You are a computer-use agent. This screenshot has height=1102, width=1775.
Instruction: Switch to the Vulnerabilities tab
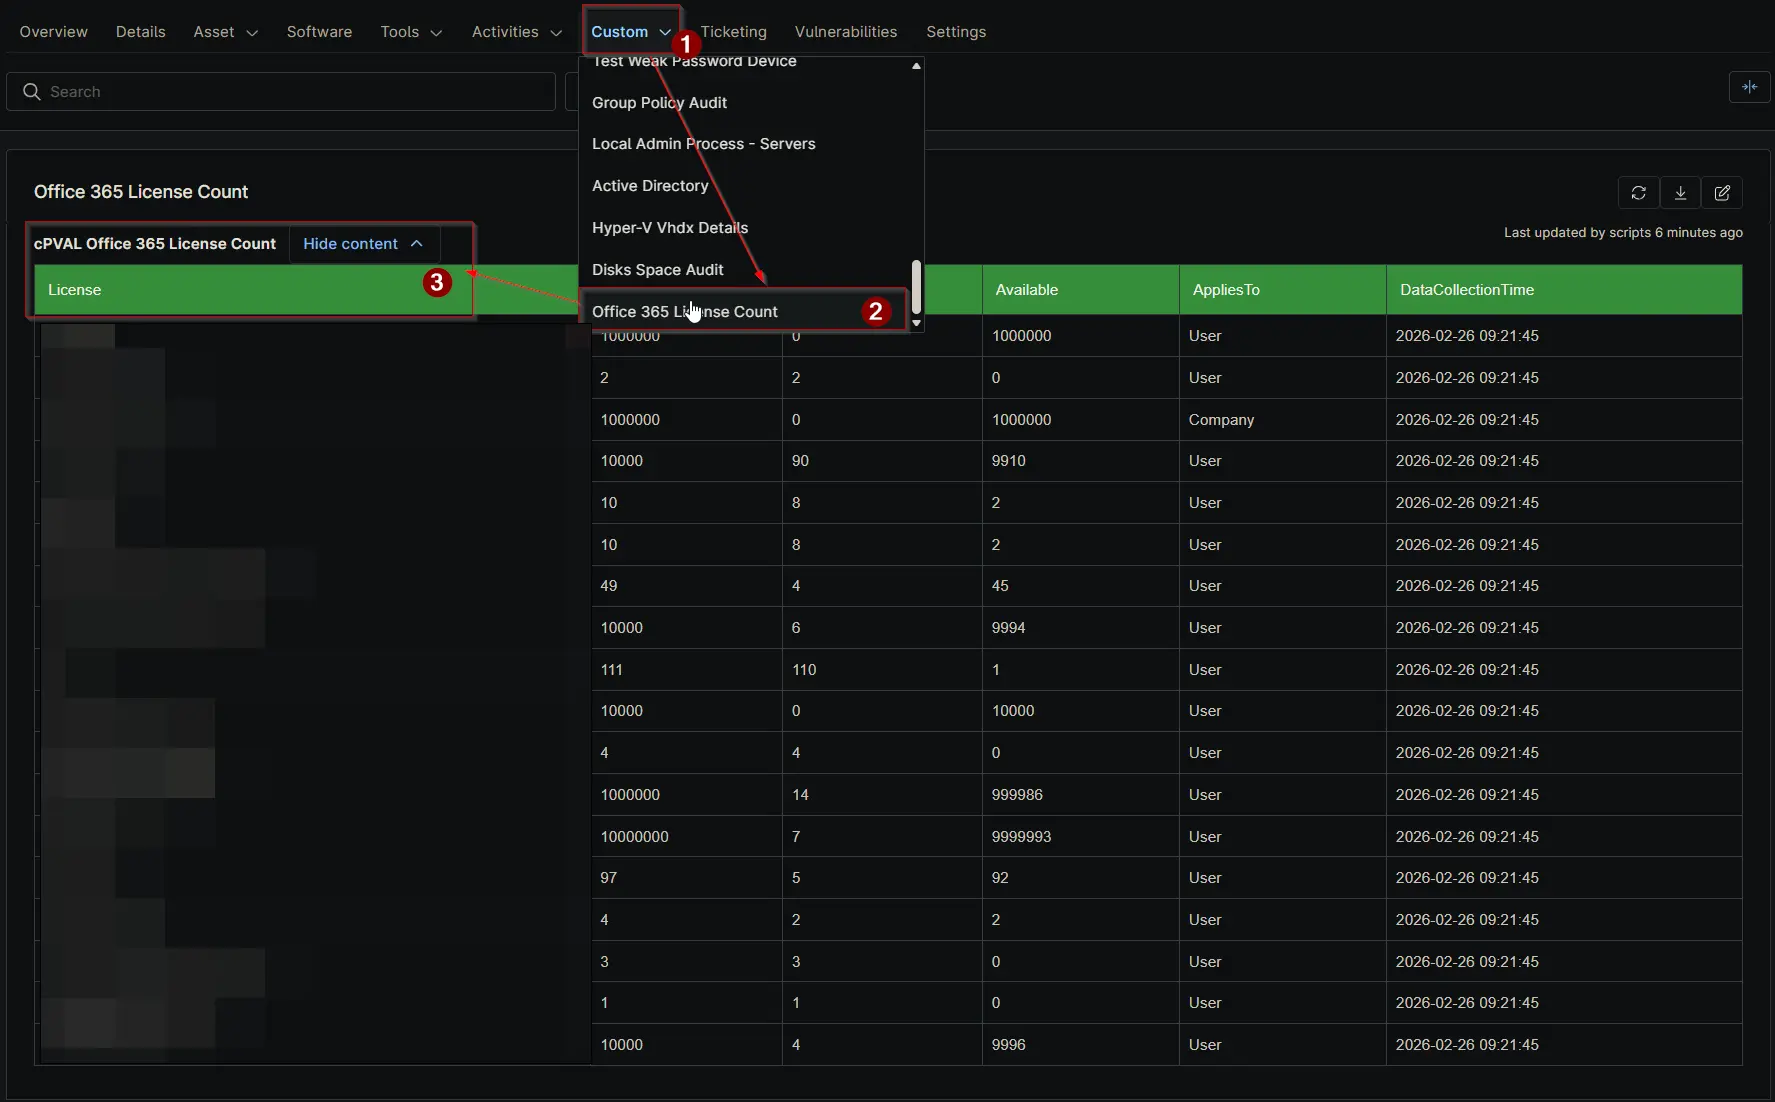(845, 32)
